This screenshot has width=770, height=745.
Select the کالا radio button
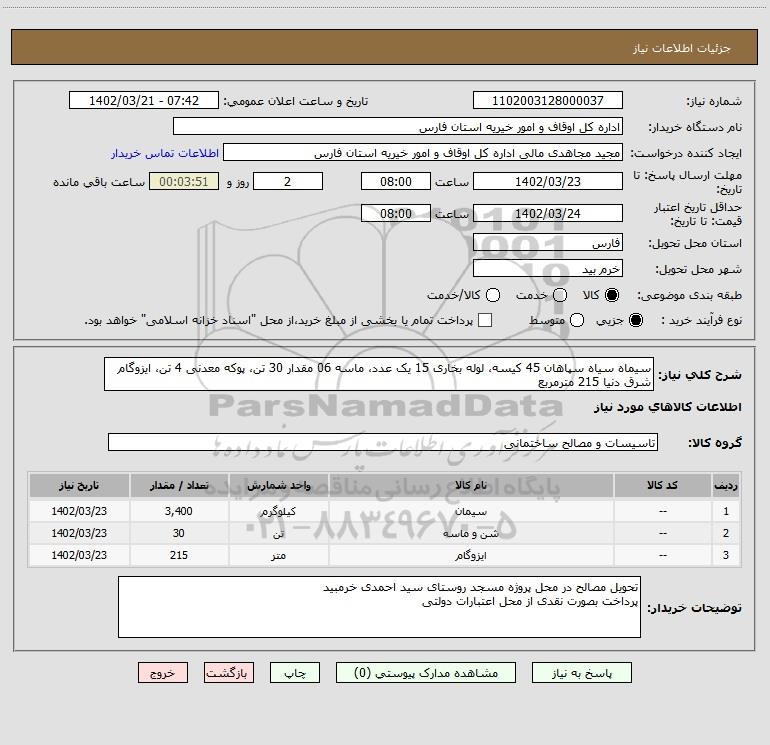[x=612, y=295]
